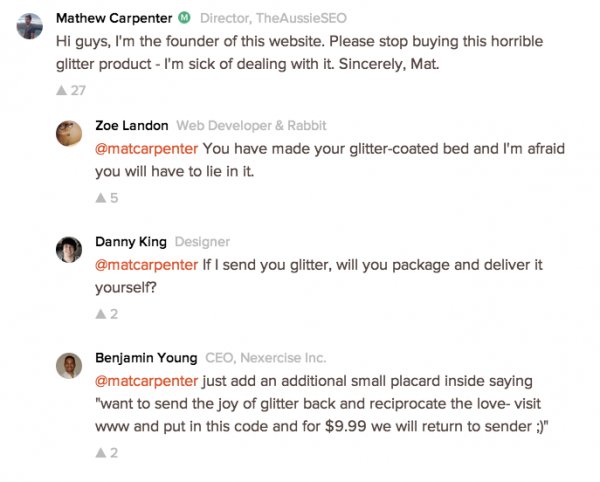Open Danny King's profile avatar
This screenshot has height=482, width=600.
click(x=69, y=250)
